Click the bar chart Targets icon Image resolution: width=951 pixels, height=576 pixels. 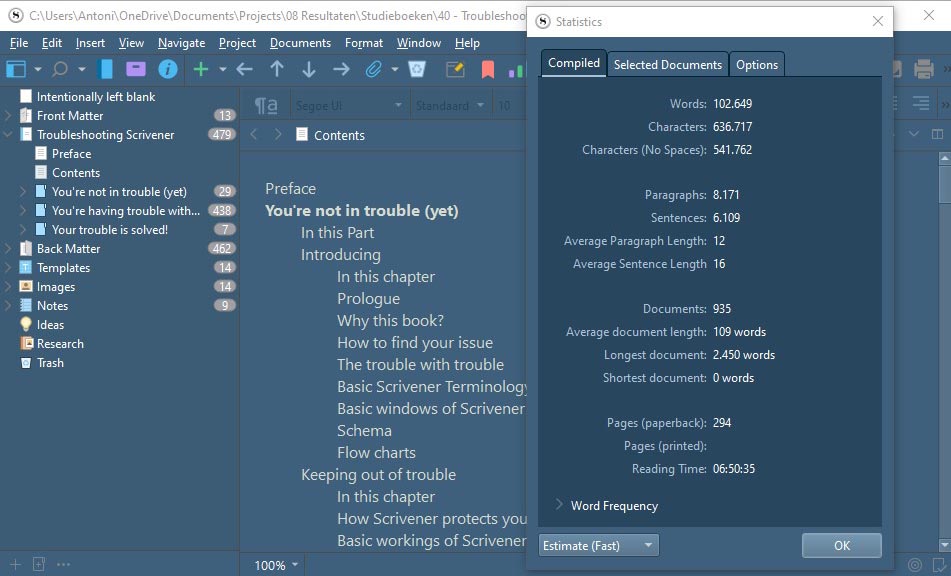coord(516,70)
